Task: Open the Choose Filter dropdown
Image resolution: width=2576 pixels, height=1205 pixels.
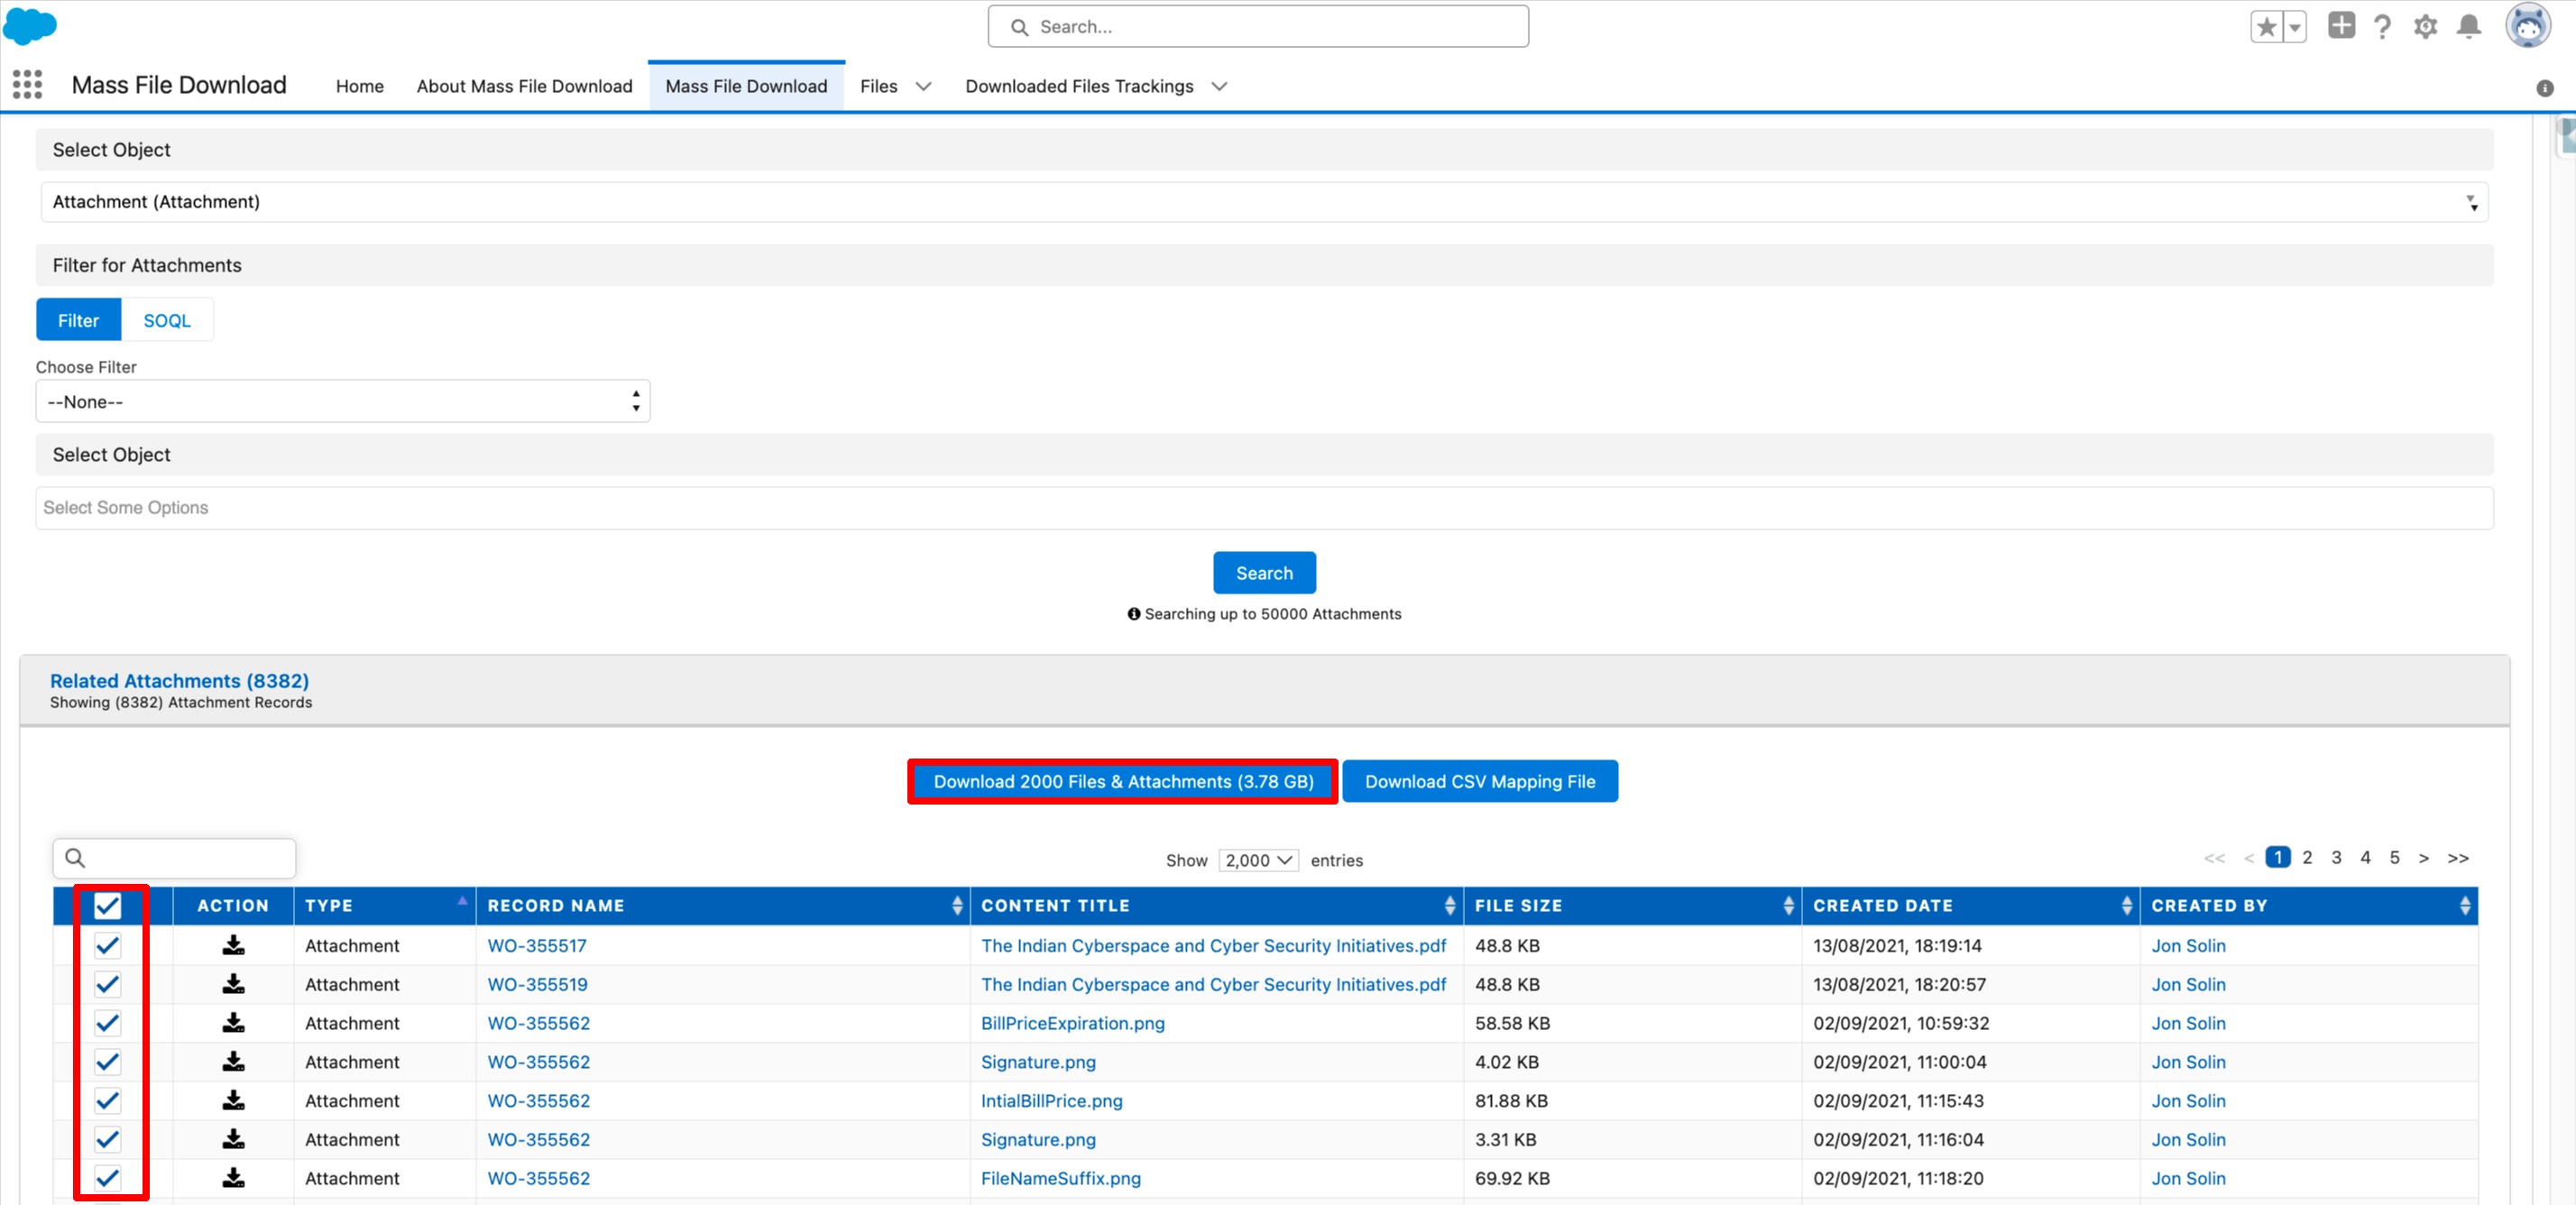Action: 342,402
